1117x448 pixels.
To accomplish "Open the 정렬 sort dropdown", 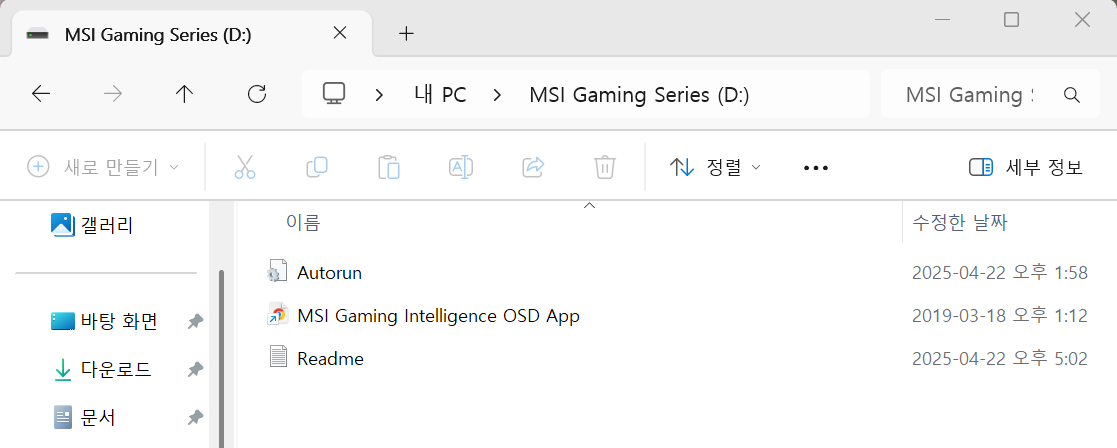I will click(x=715, y=168).
